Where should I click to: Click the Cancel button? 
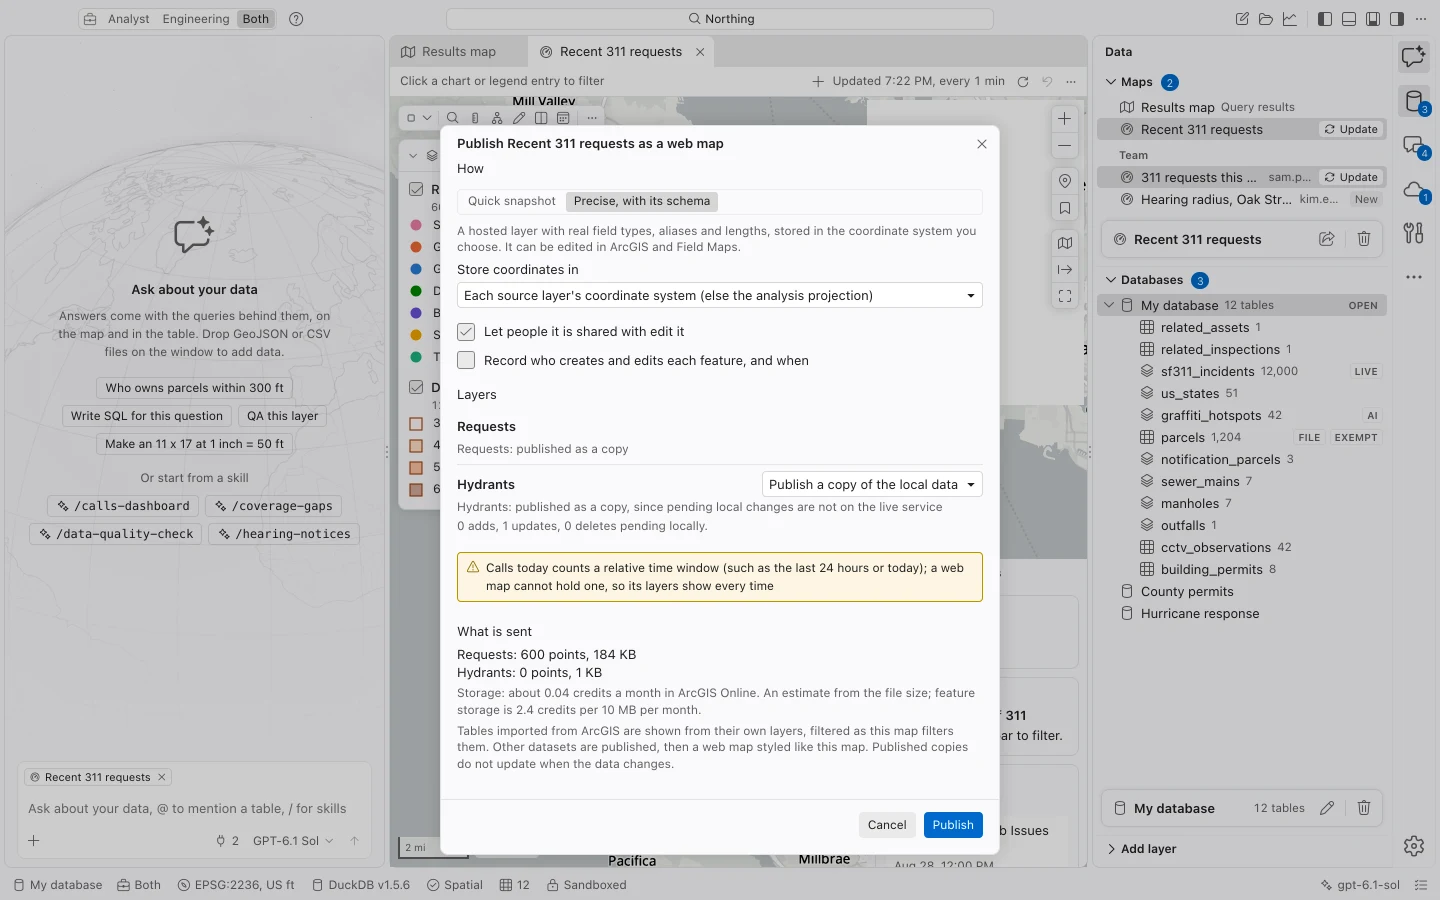(x=887, y=825)
